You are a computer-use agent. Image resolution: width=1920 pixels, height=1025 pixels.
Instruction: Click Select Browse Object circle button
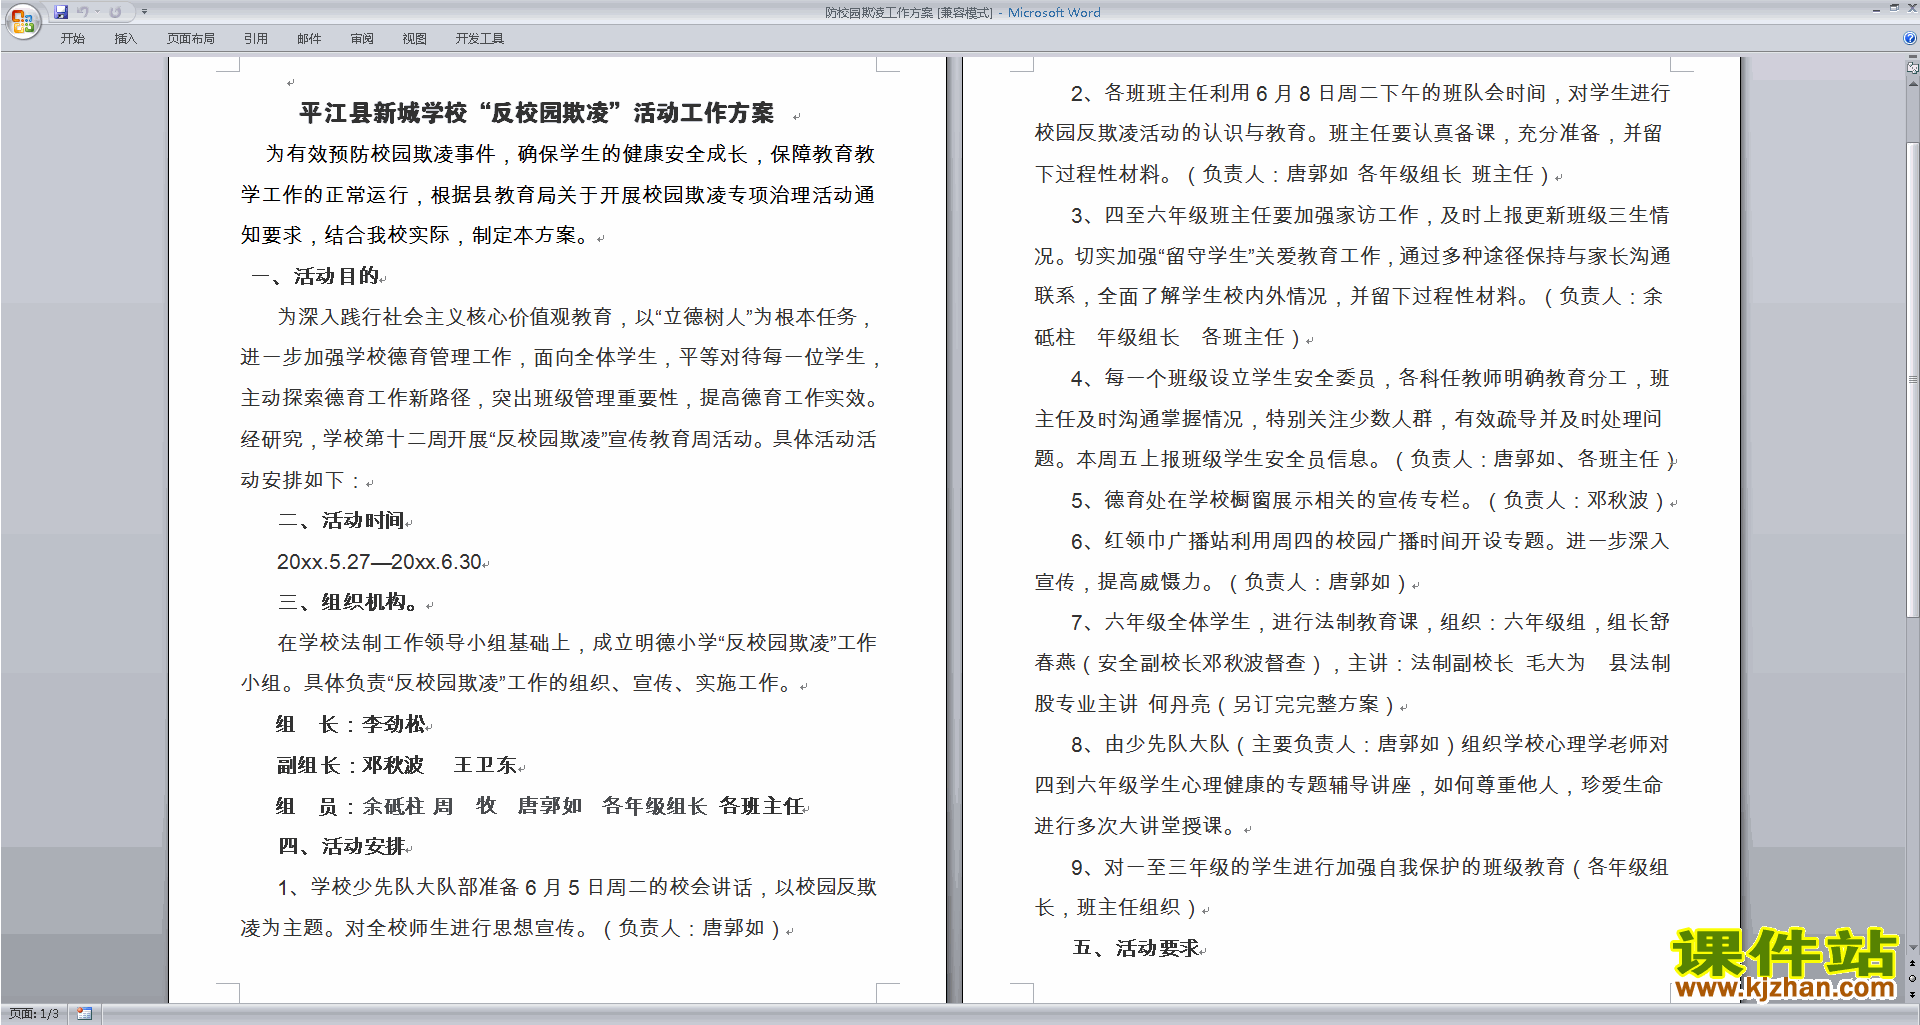click(1912, 979)
